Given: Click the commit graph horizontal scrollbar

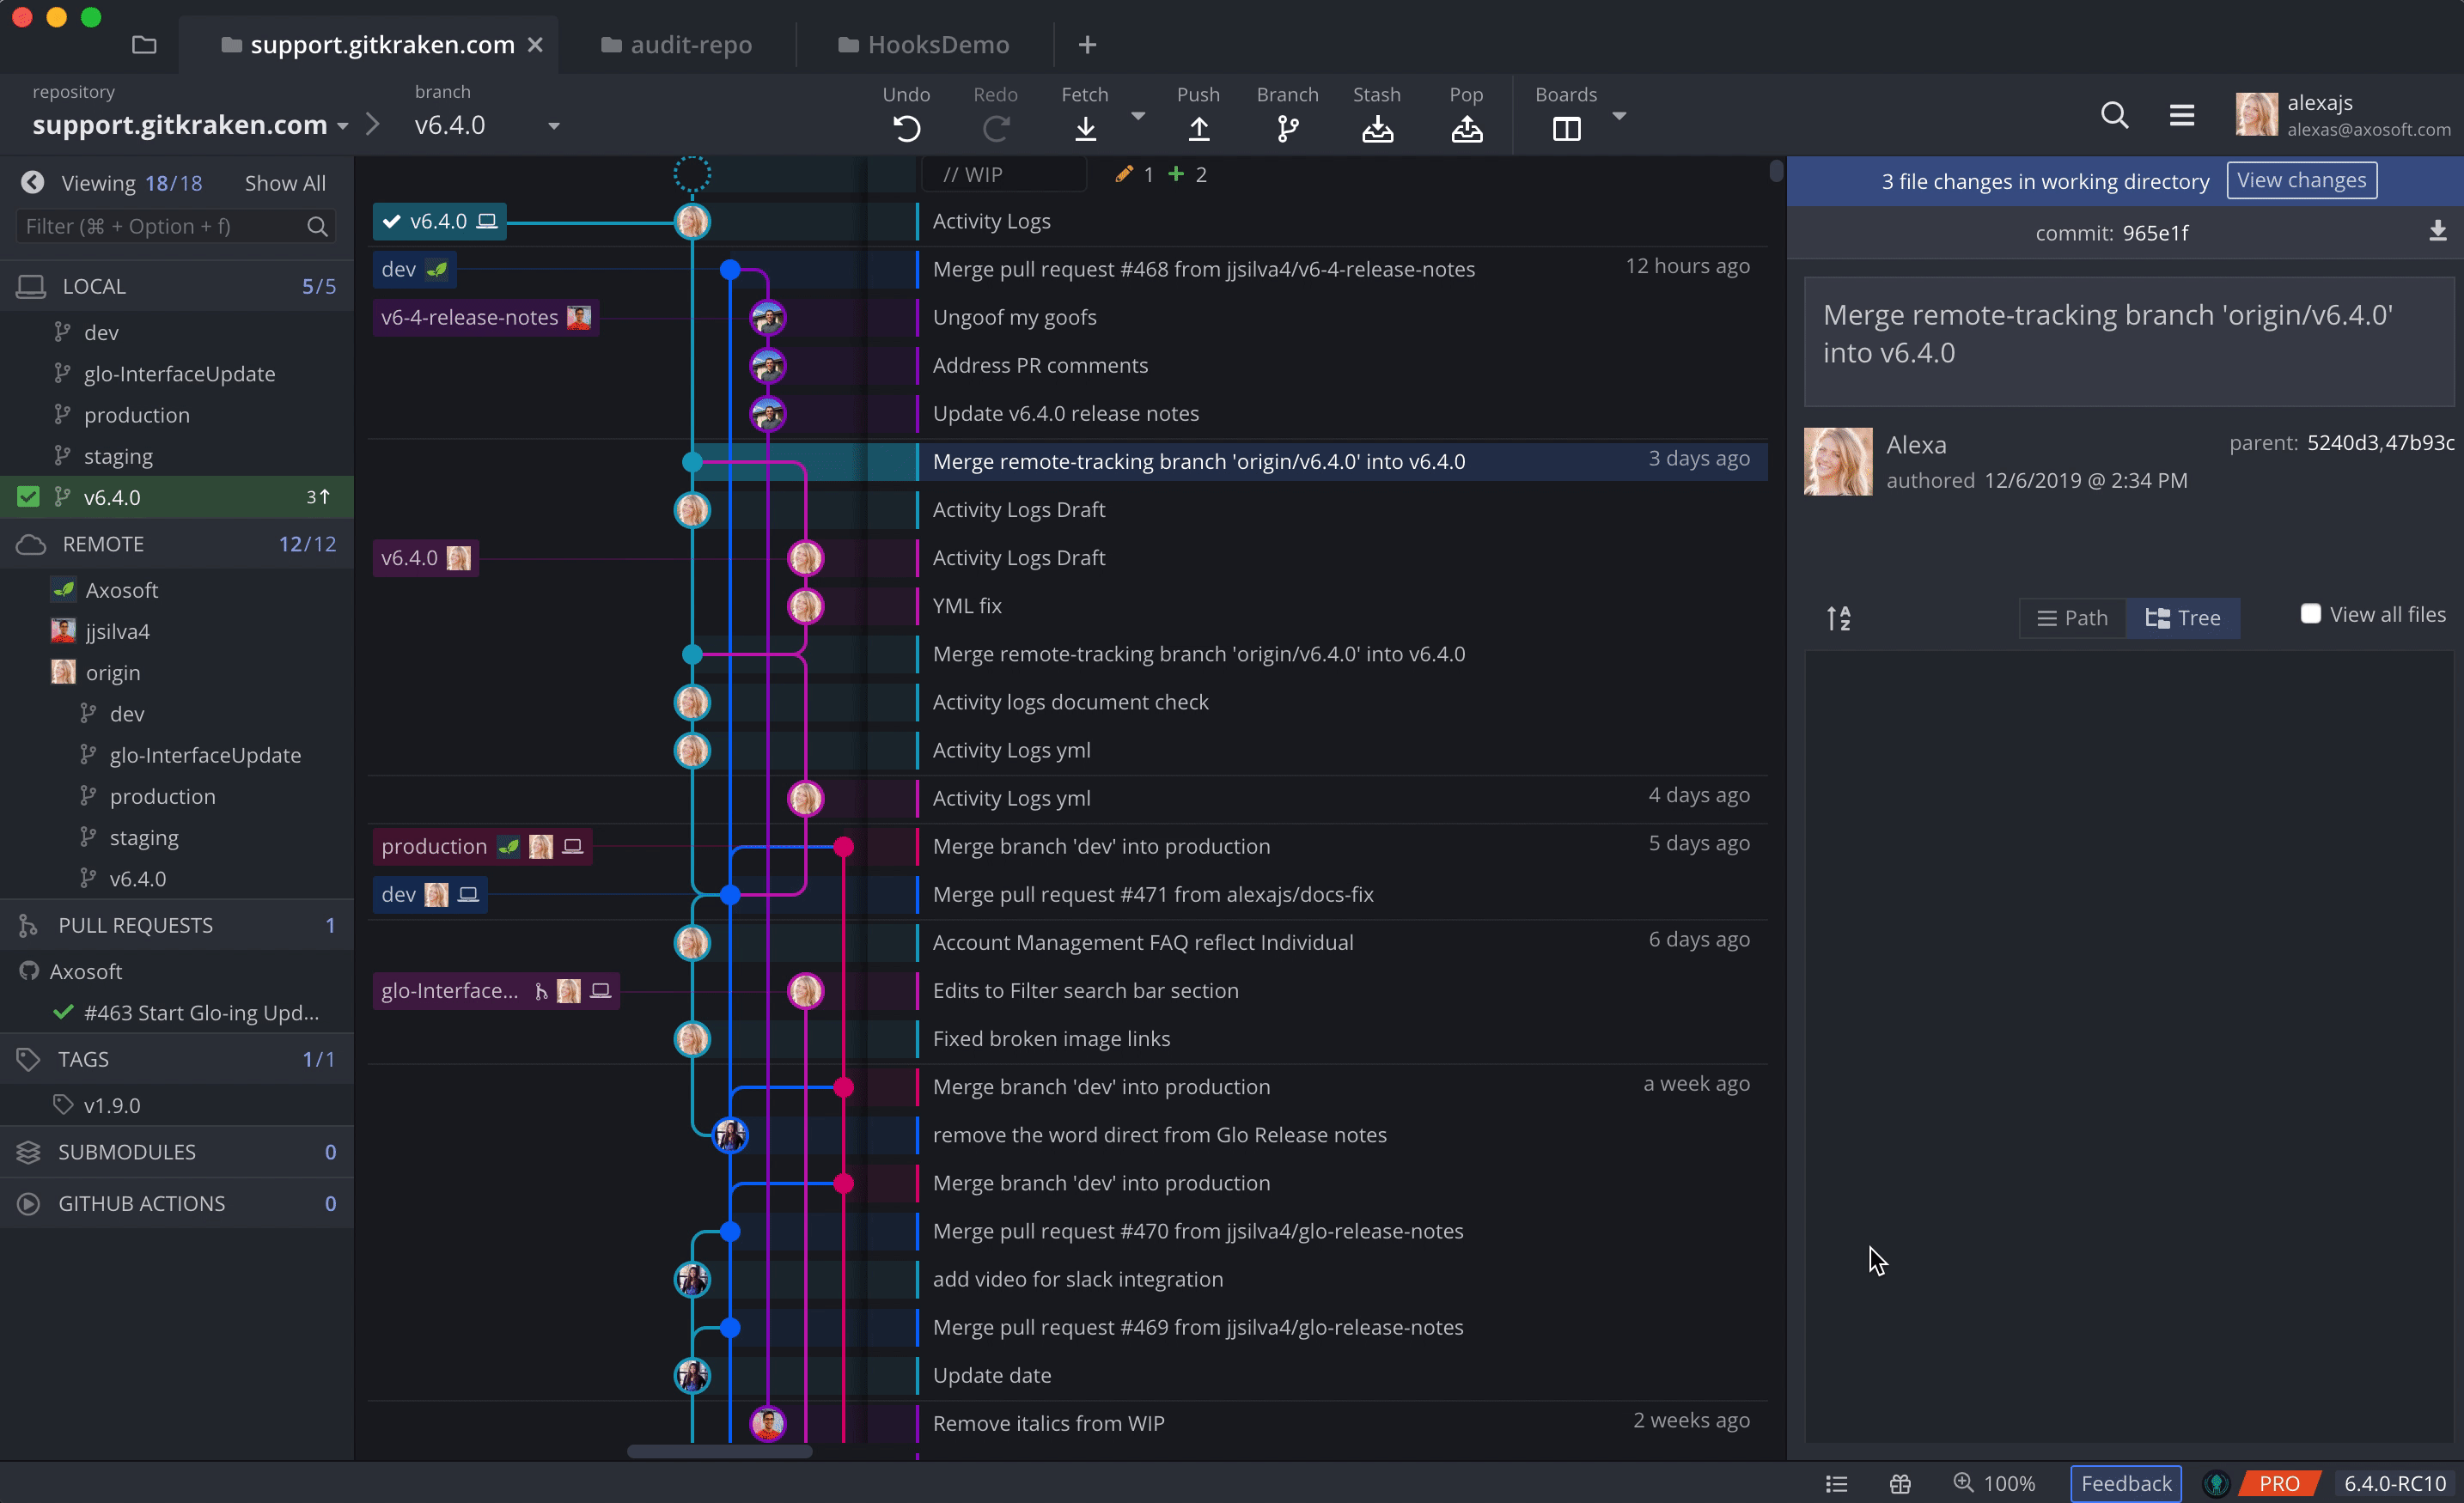Looking at the screenshot, I should click(x=719, y=1451).
